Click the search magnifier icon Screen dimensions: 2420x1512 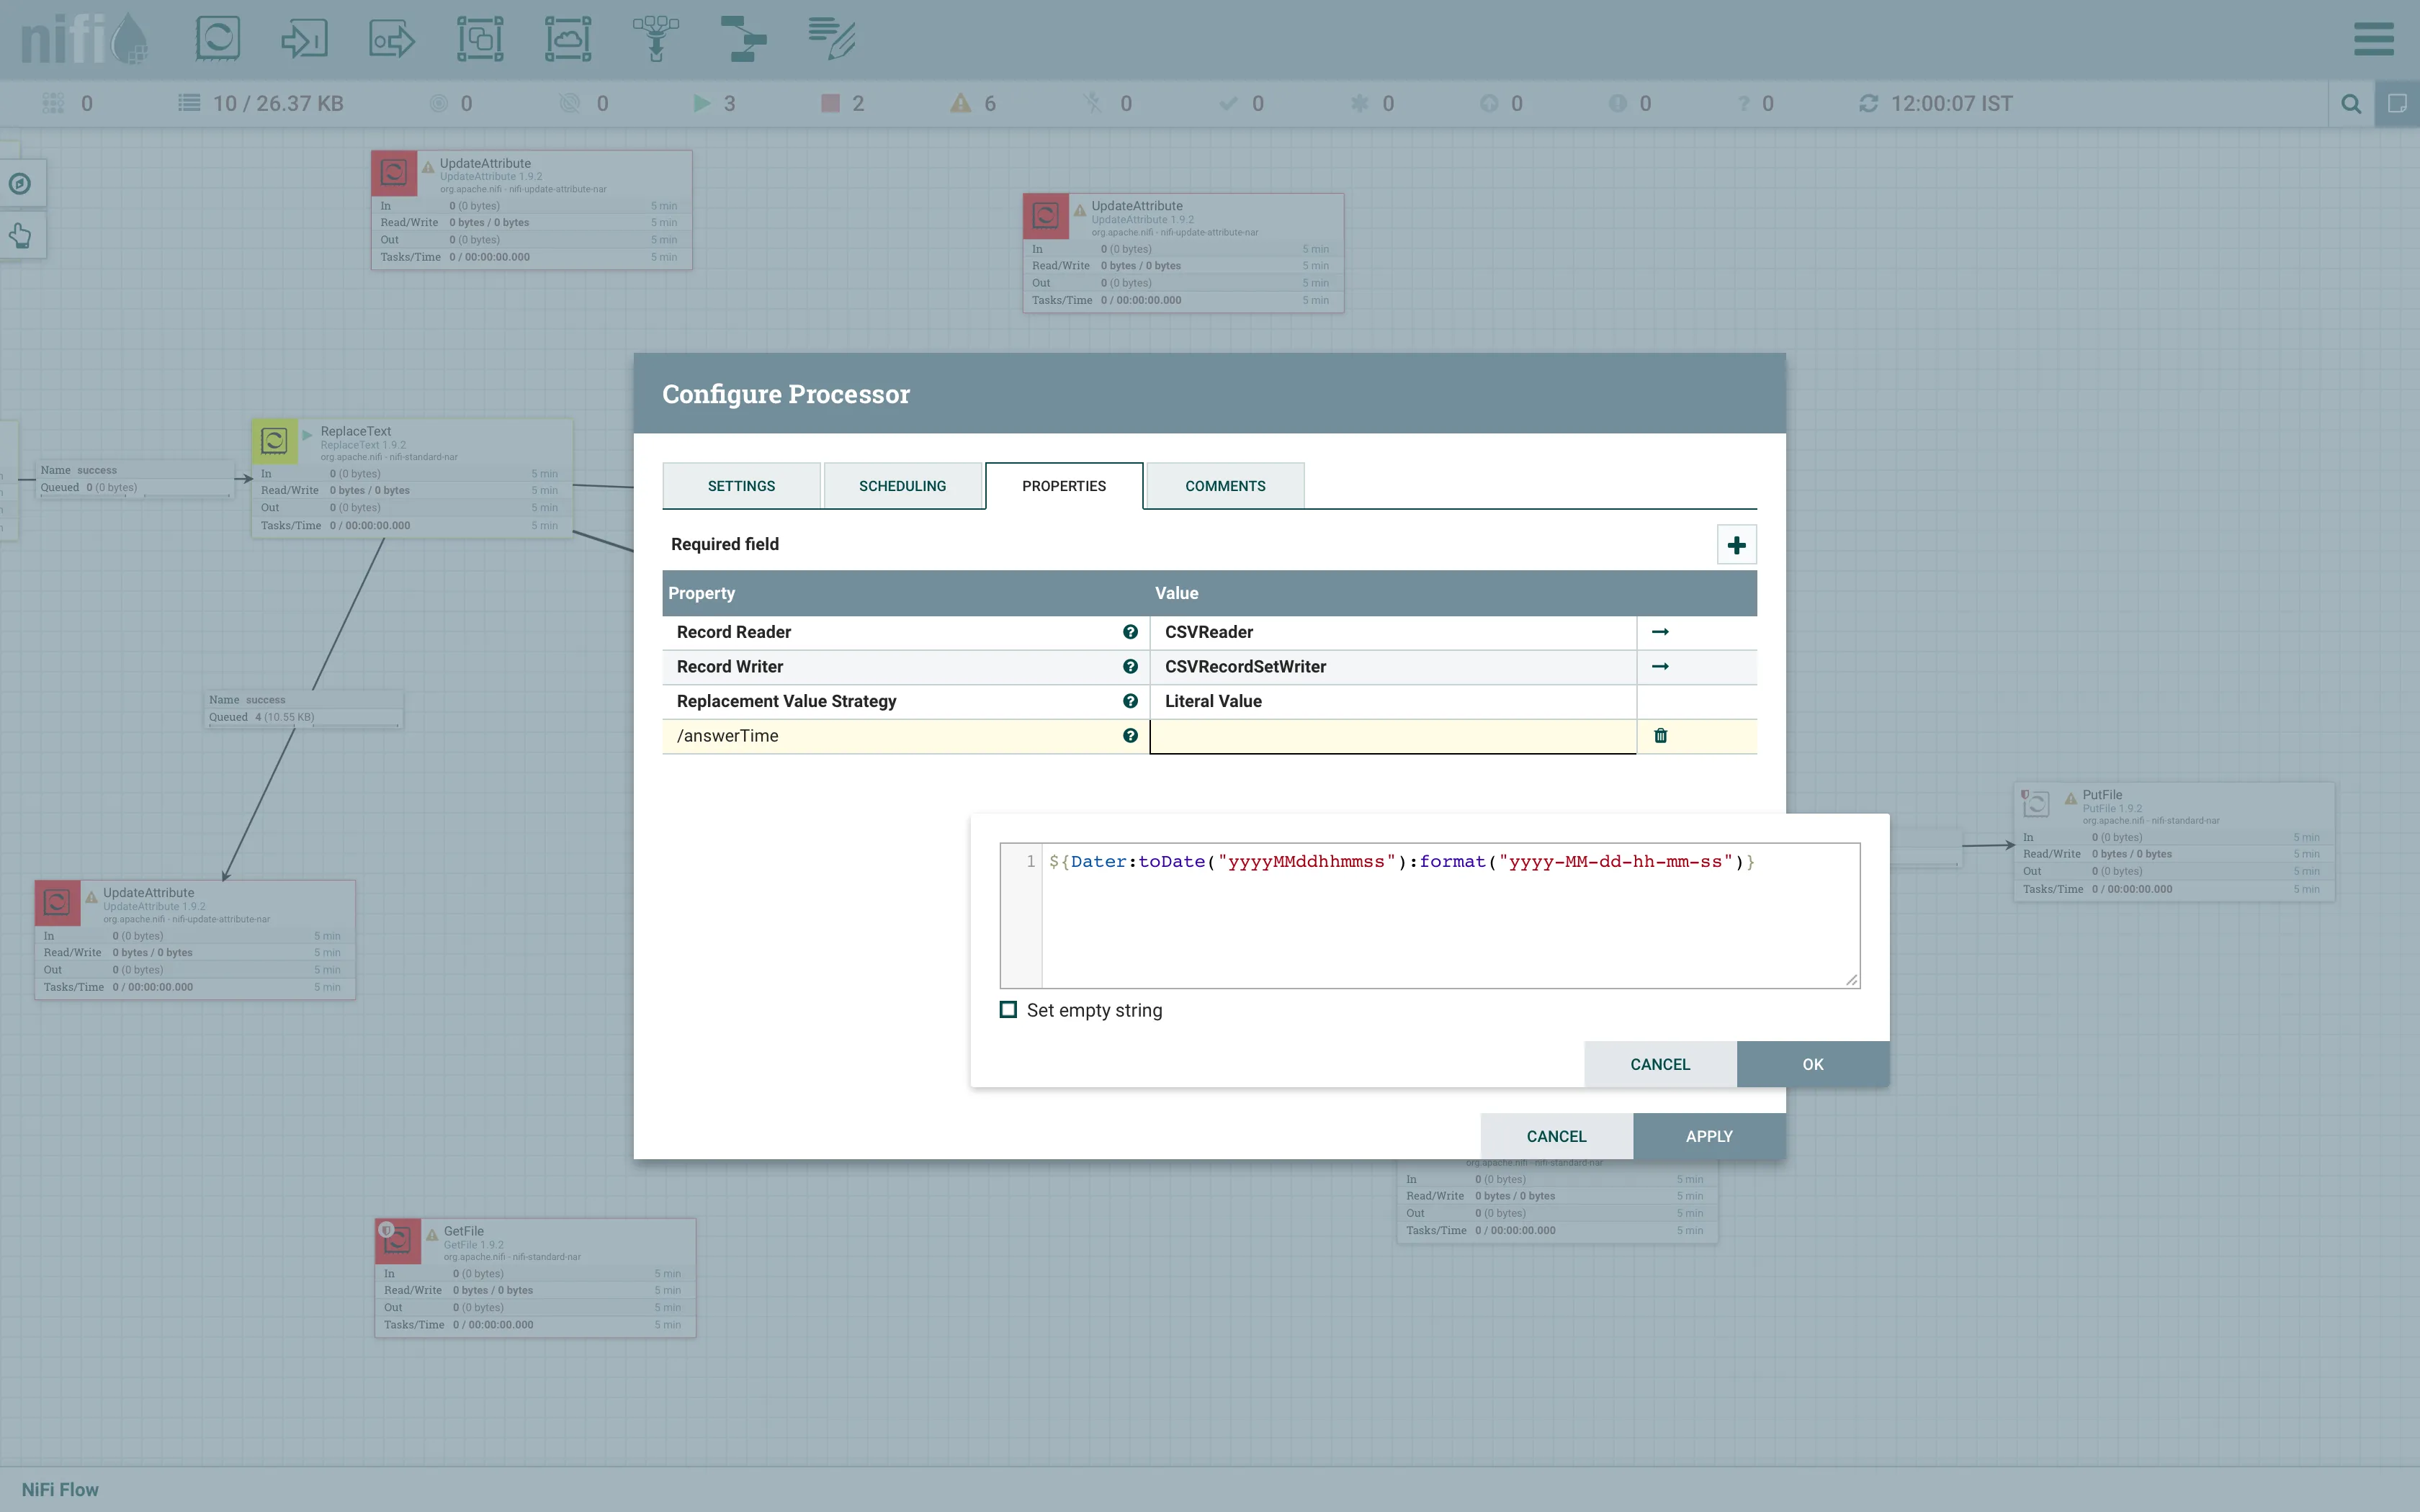pos(2351,104)
